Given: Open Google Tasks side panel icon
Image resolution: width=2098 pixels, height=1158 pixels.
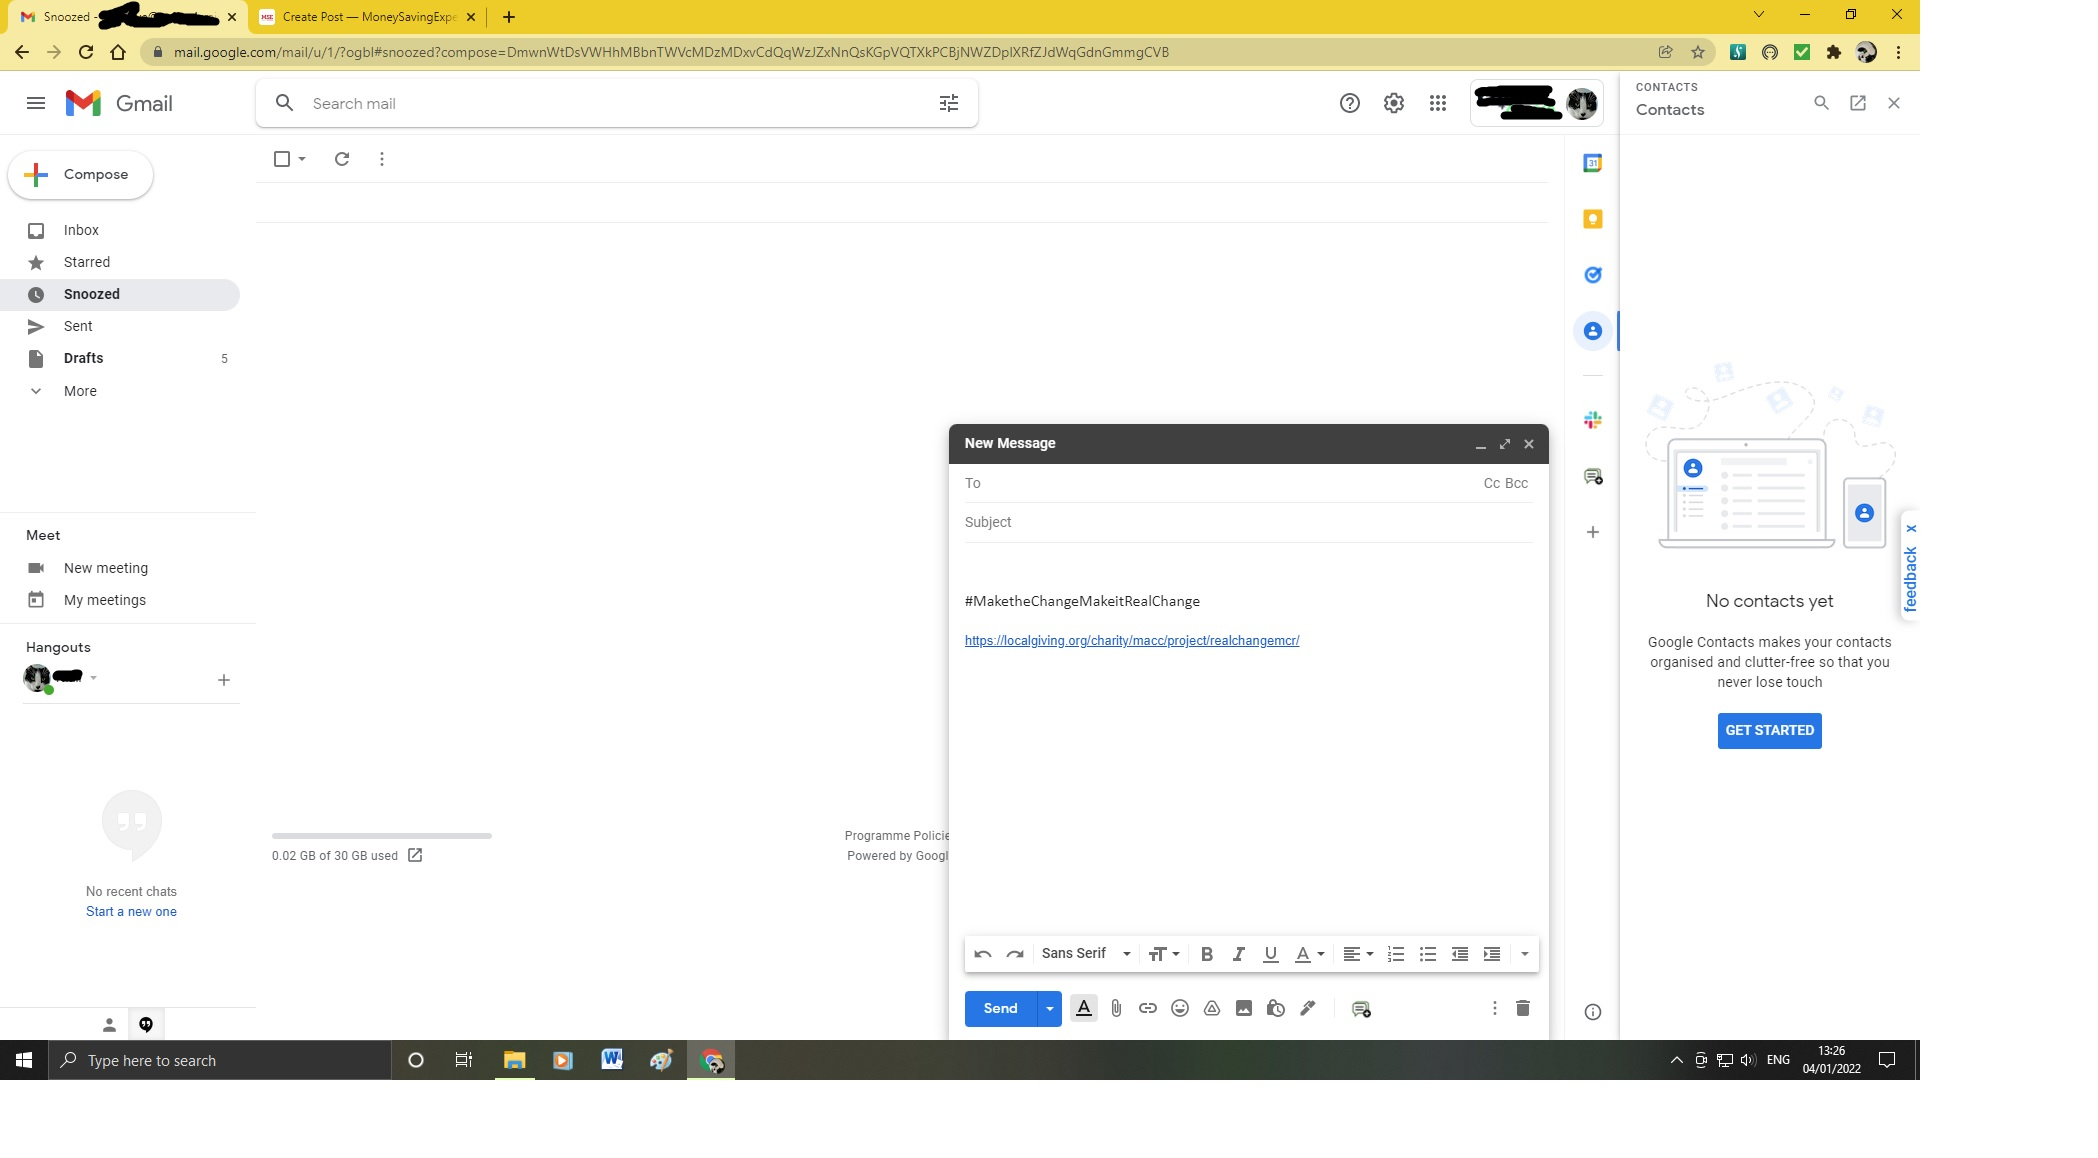Looking at the screenshot, I should tap(1593, 275).
